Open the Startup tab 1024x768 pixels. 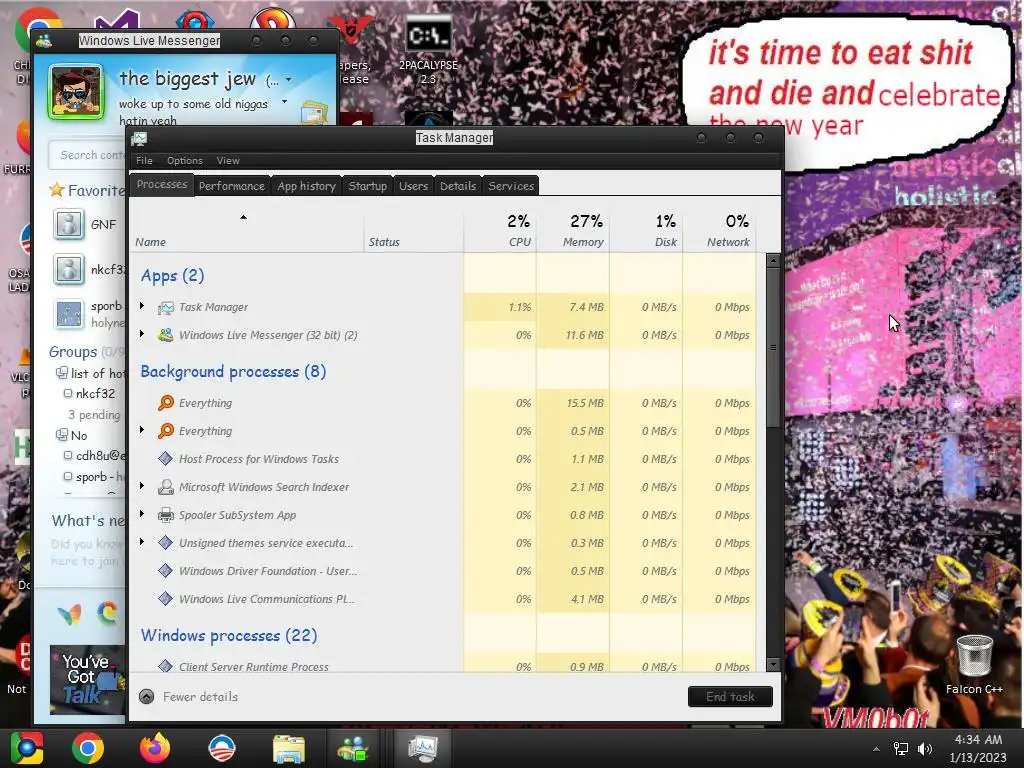click(368, 186)
